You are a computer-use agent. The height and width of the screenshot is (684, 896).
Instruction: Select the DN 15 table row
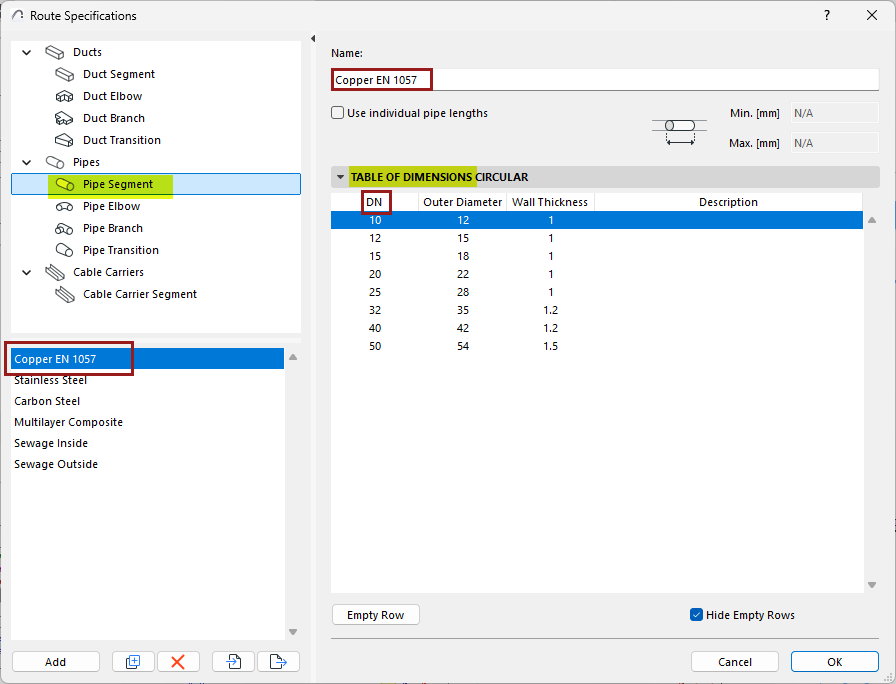(597, 257)
